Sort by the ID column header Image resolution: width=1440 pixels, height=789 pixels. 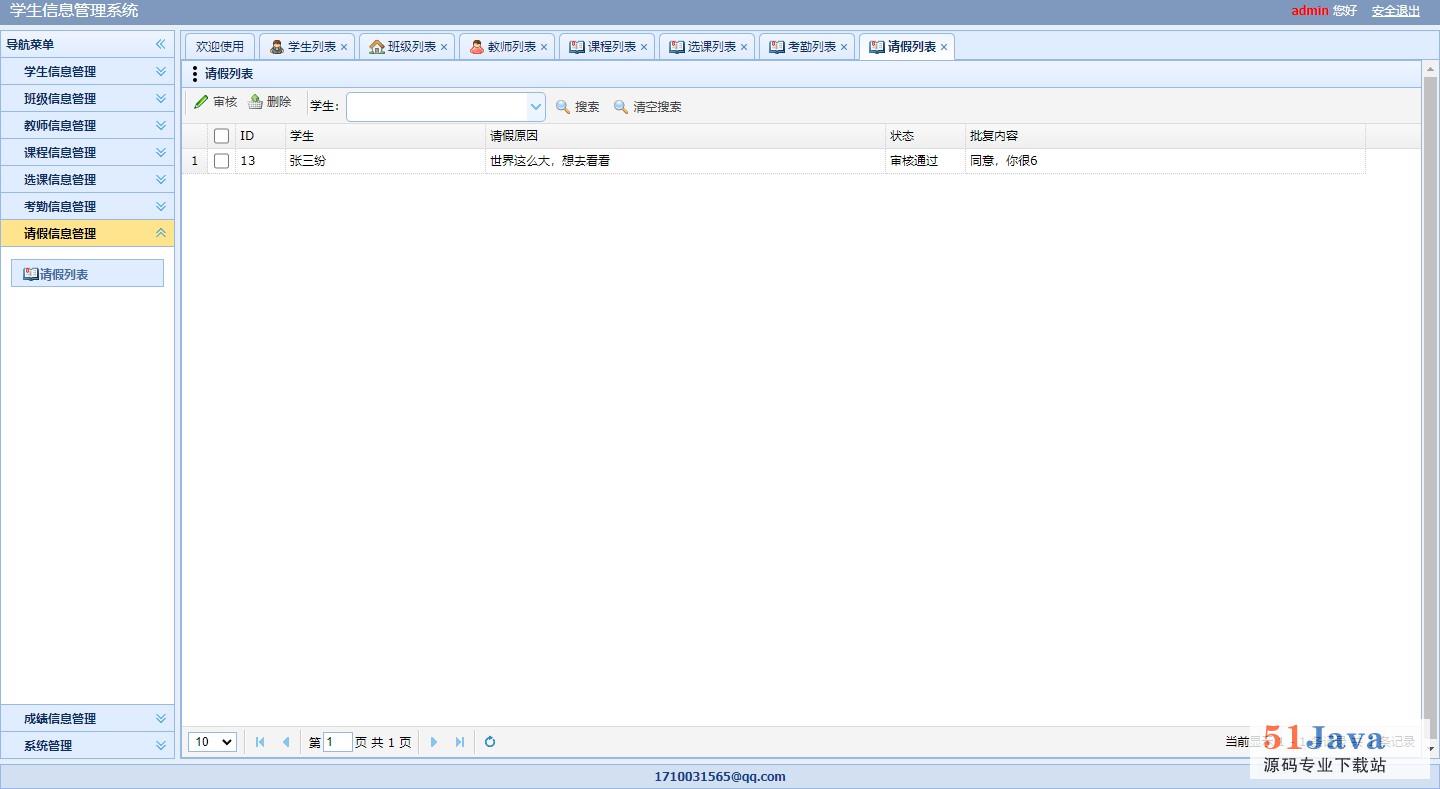pos(260,136)
